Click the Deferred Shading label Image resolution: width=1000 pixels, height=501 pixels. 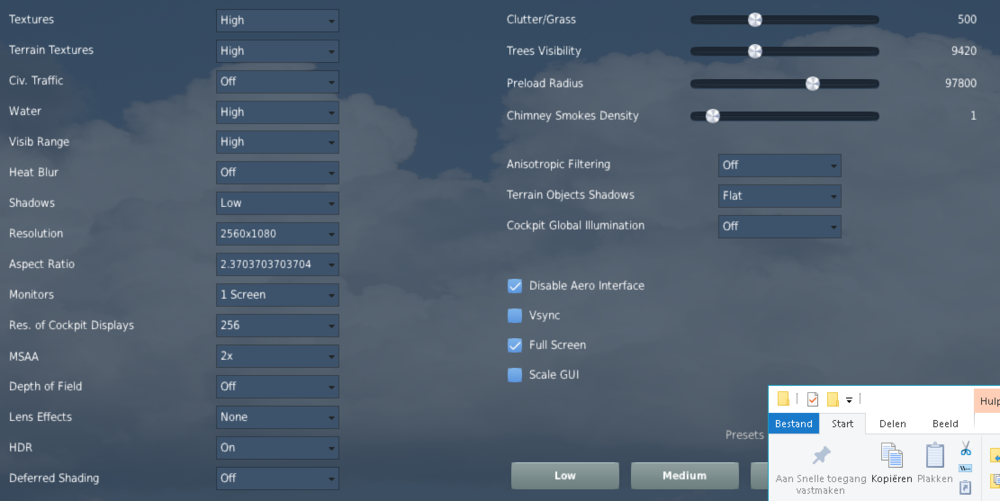(54, 478)
